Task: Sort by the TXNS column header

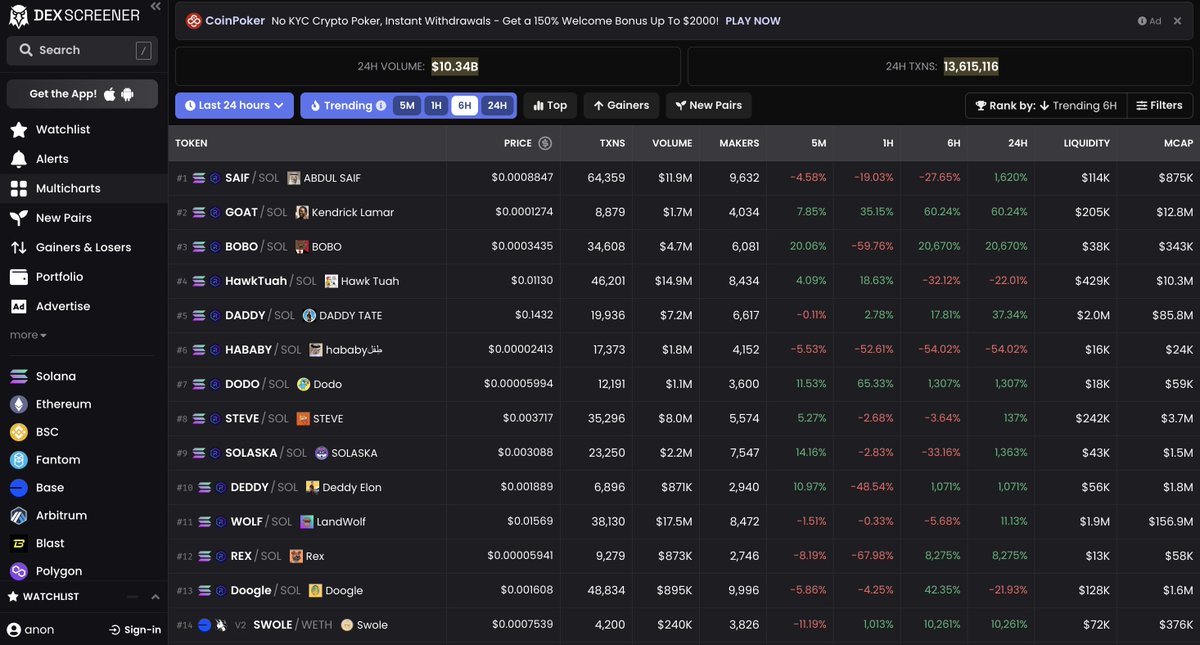Action: (x=612, y=143)
